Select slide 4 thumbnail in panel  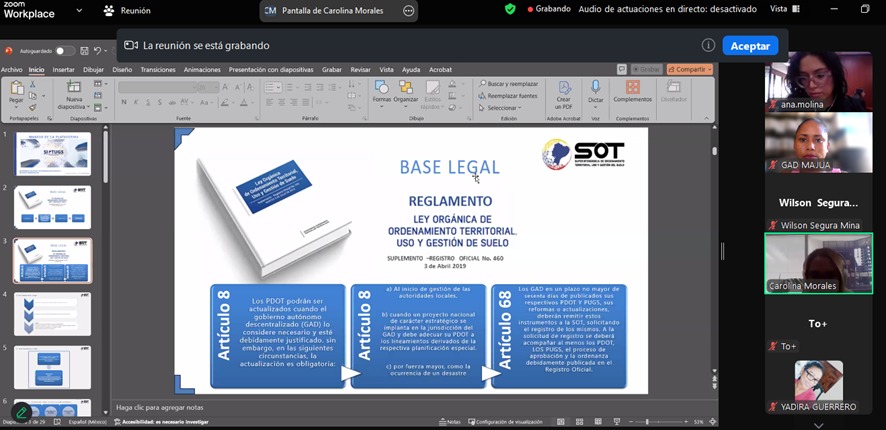coord(53,314)
